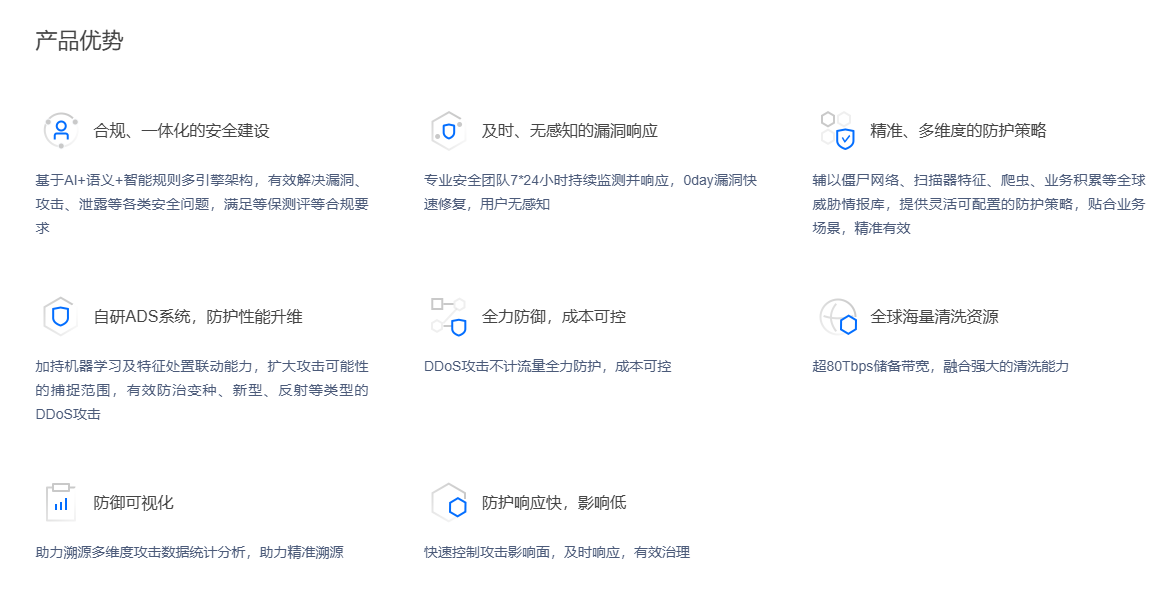Click the text 超80Tbps储备带宽，融合强大的清洗能力
This screenshot has height=597, width=1173.
pyautogui.click(x=940, y=367)
